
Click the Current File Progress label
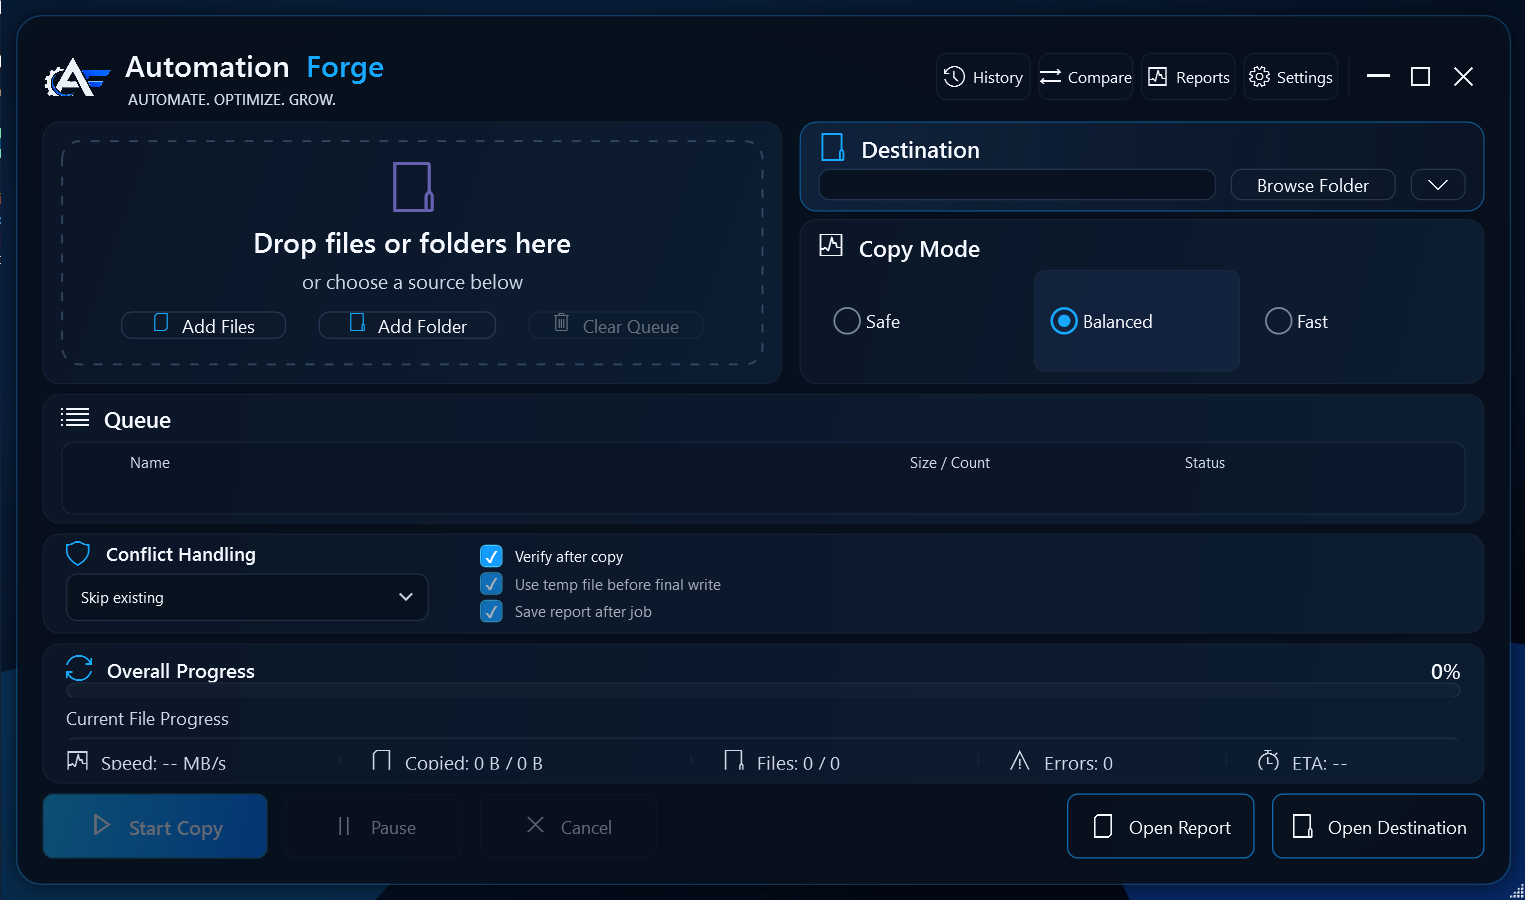pos(147,719)
